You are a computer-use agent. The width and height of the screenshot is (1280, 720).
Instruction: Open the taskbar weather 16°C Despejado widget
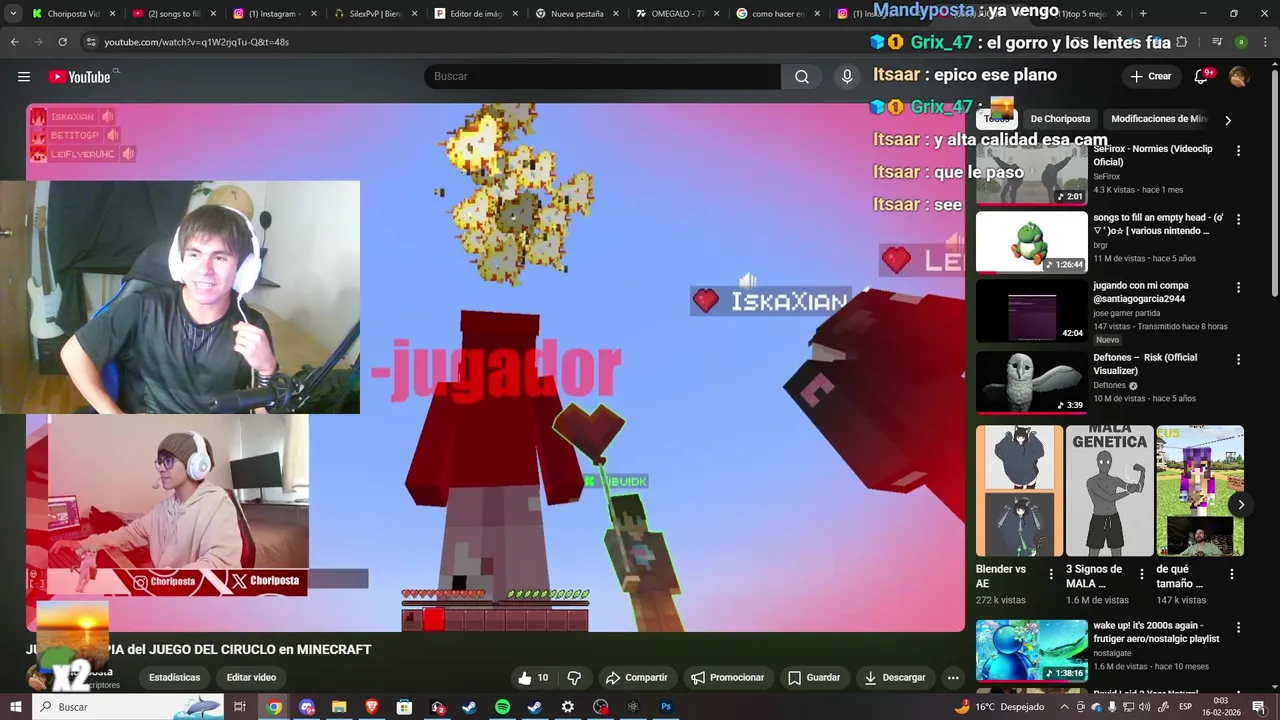click(x=998, y=707)
